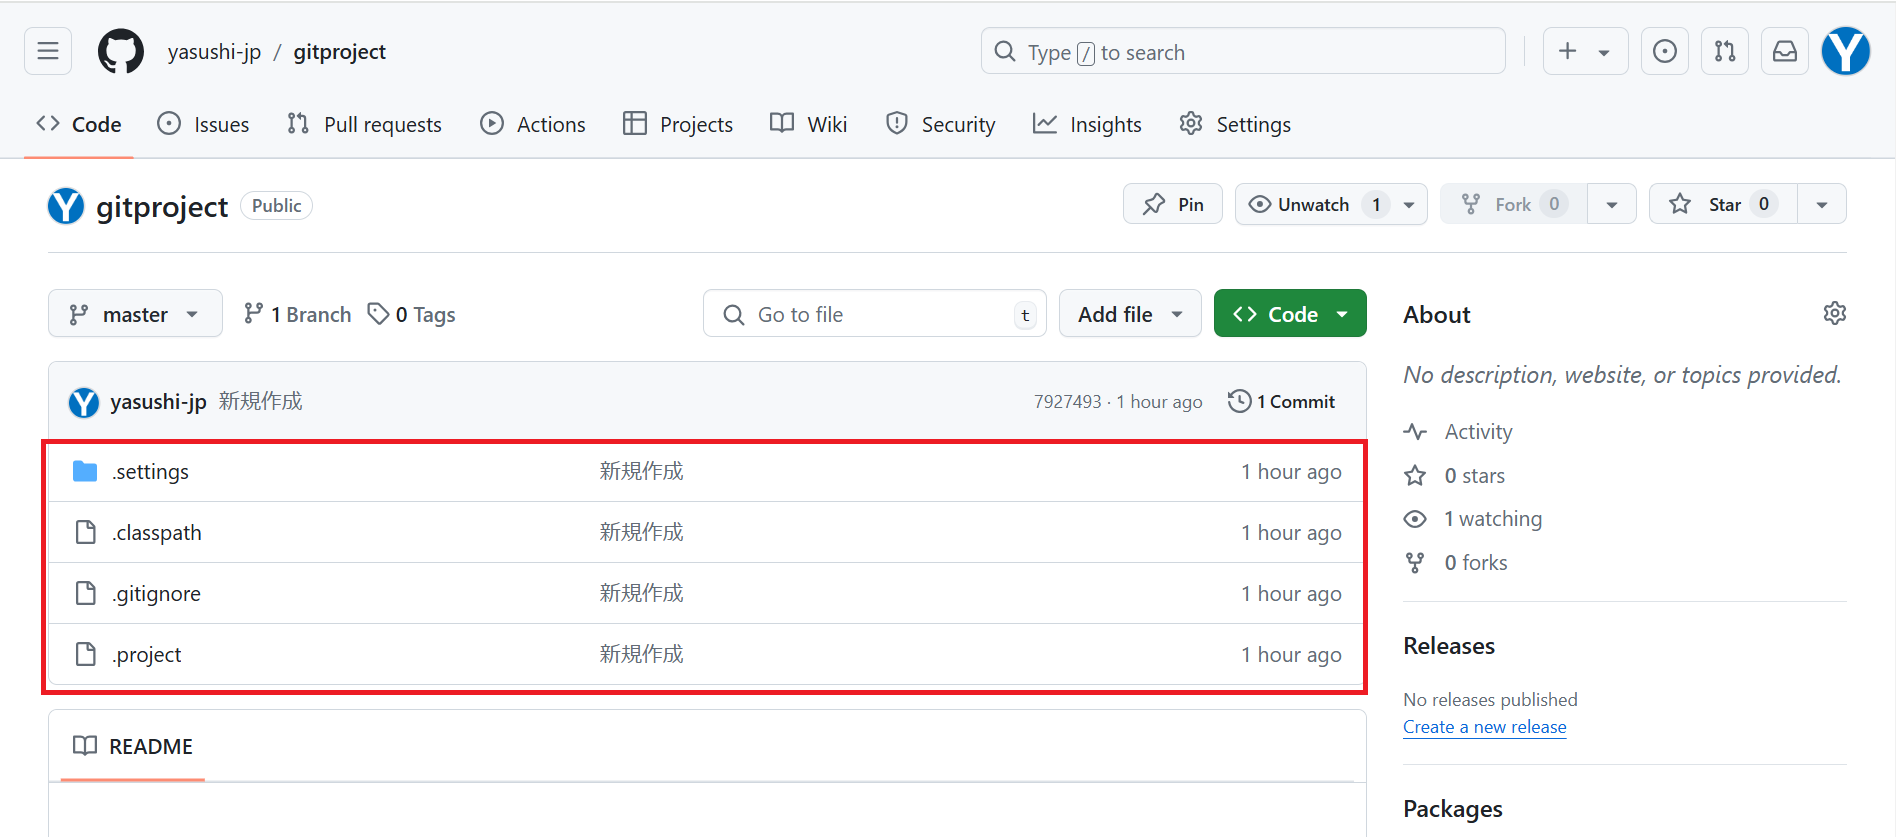Screen dimensions: 1896x837
Task: Select the README tab
Action: 133,746
